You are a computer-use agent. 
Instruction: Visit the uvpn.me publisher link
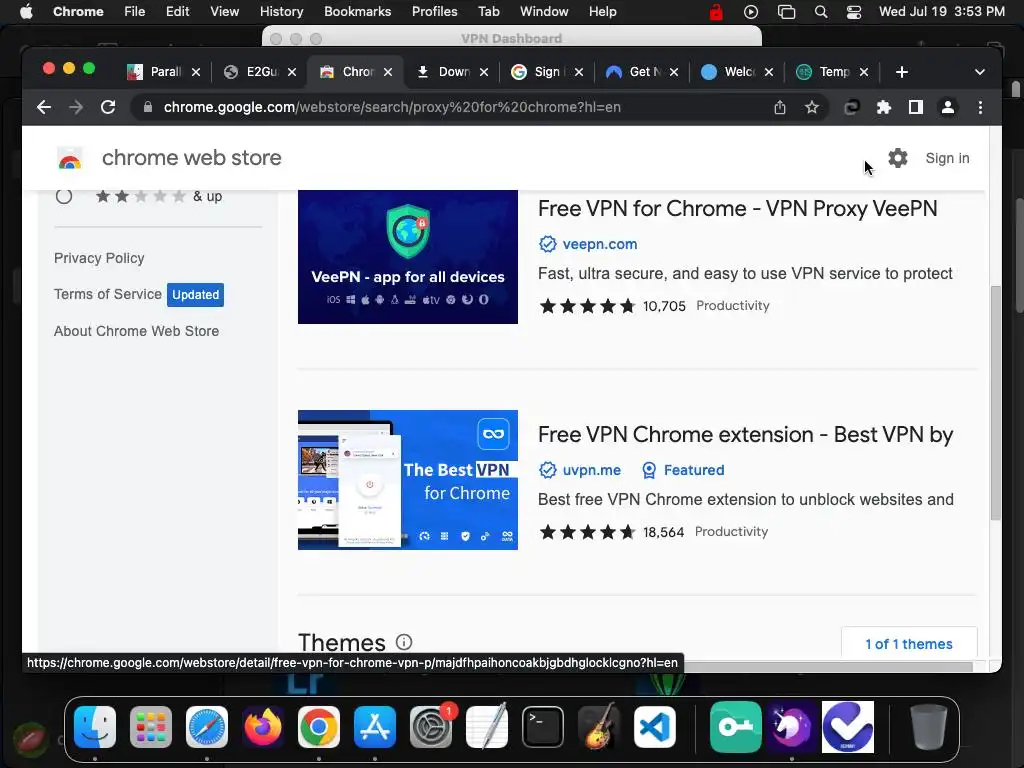point(592,470)
